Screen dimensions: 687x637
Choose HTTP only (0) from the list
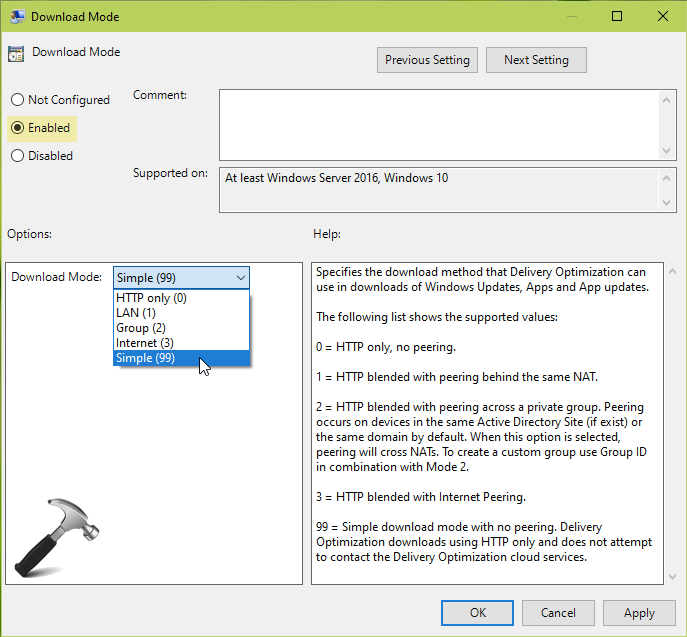click(x=151, y=298)
